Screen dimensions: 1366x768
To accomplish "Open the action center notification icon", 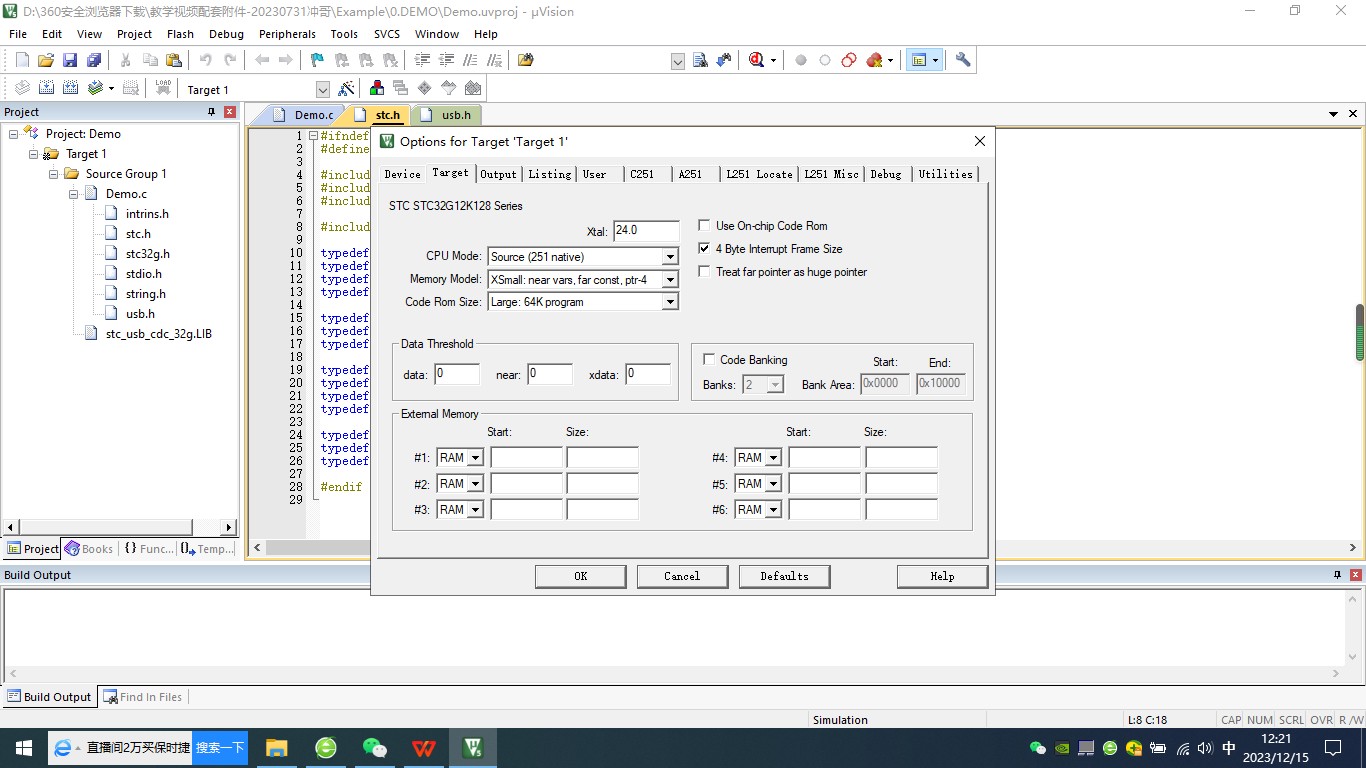I will tap(1333, 747).
